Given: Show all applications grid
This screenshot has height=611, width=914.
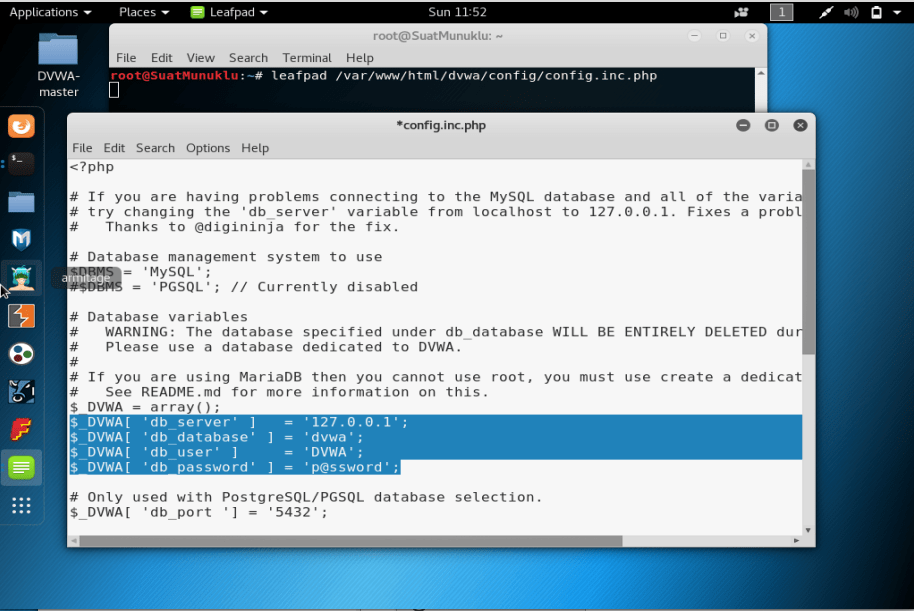Looking at the screenshot, I should tap(22, 505).
